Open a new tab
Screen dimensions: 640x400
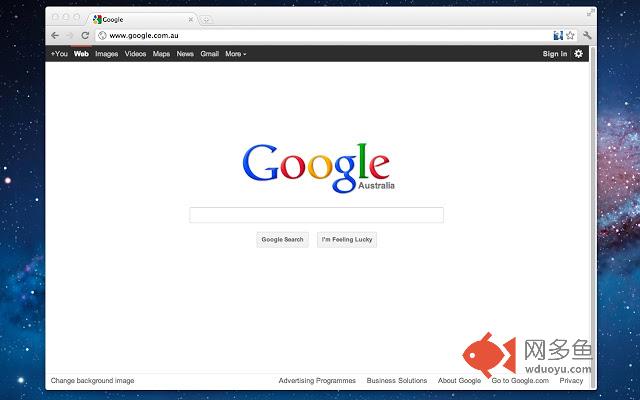coord(206,19)
